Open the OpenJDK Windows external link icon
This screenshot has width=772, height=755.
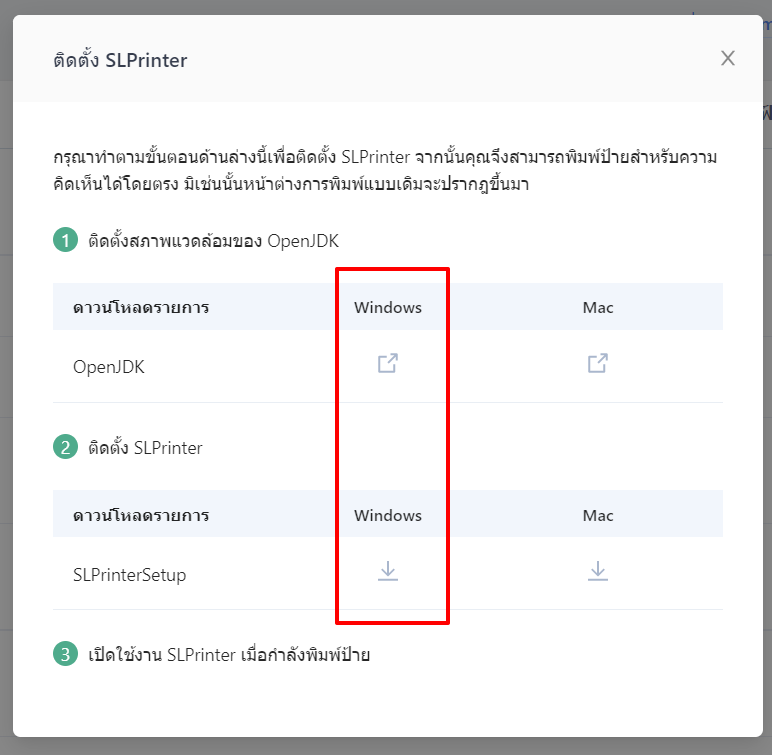click(x=387, y=363)
